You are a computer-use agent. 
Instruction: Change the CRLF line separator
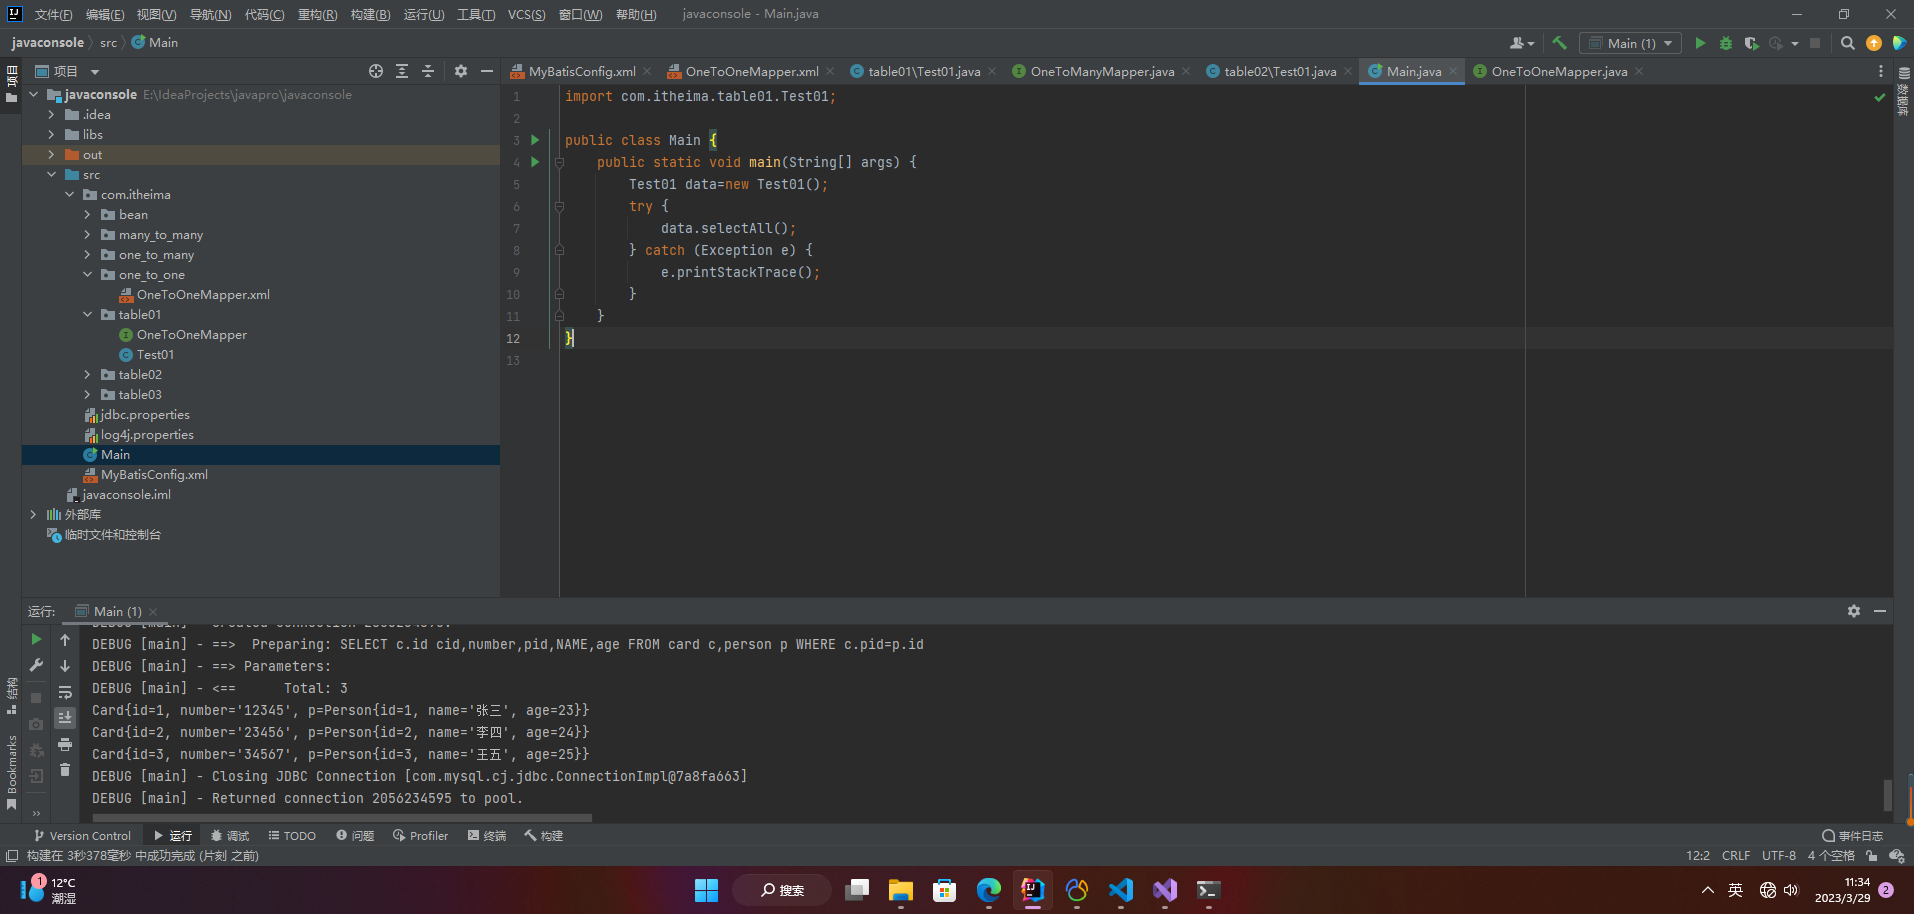click(1736, 856)
